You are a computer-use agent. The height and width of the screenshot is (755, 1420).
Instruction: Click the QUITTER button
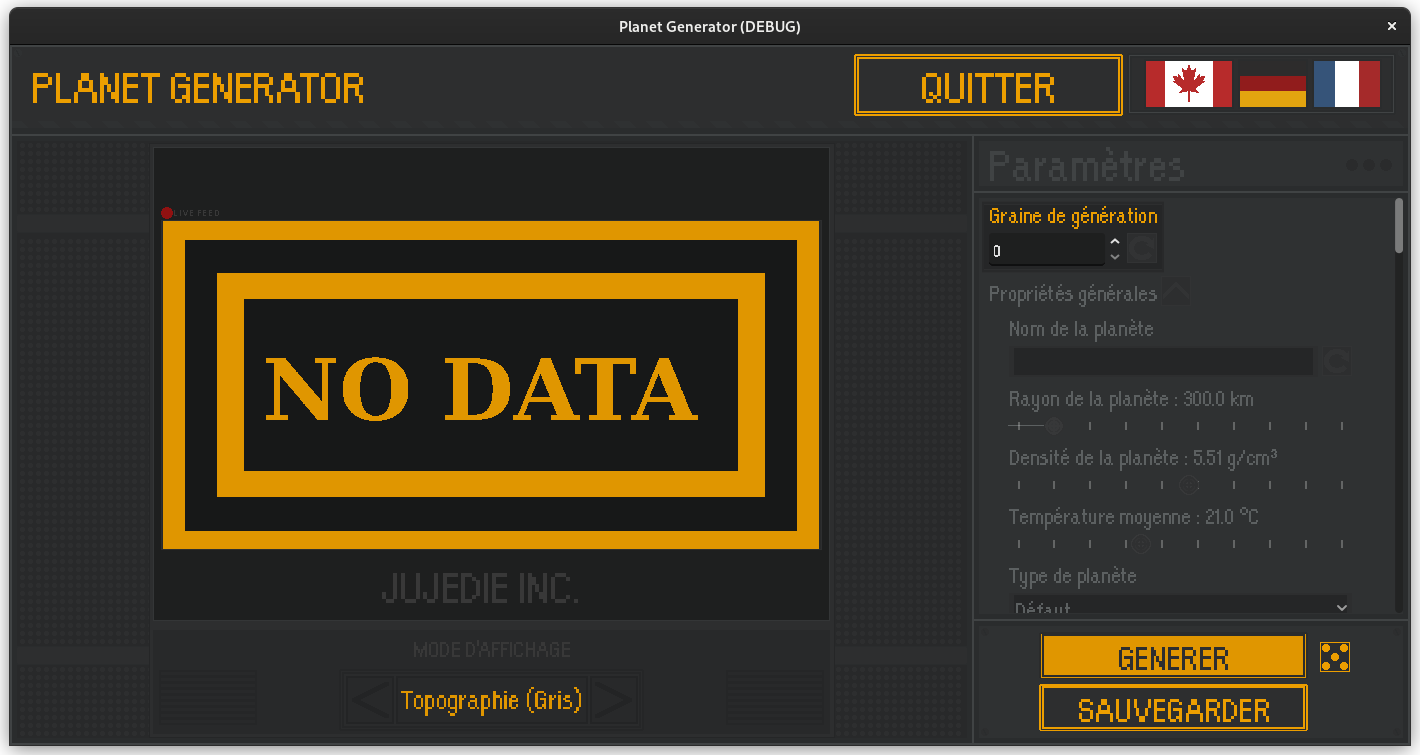pyautogui.click(x=988, y=86)
